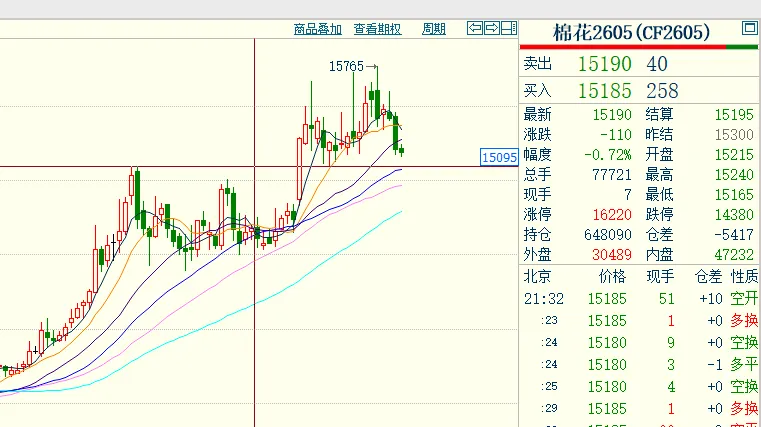Select the :29 trade row 多换
Viewport: 761px width, 427px height.
(x=640, y=409)
